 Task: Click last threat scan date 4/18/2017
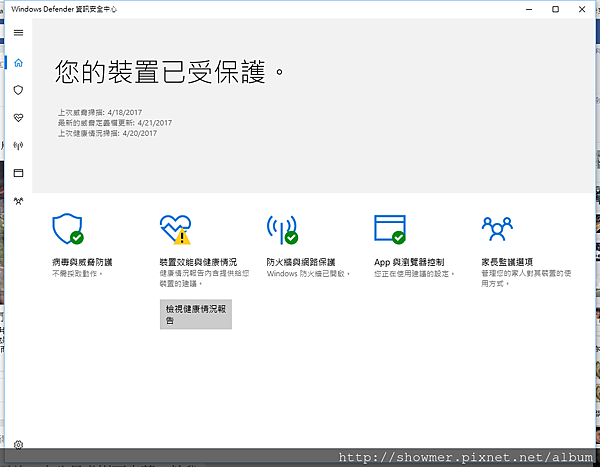tap(125, 113)
